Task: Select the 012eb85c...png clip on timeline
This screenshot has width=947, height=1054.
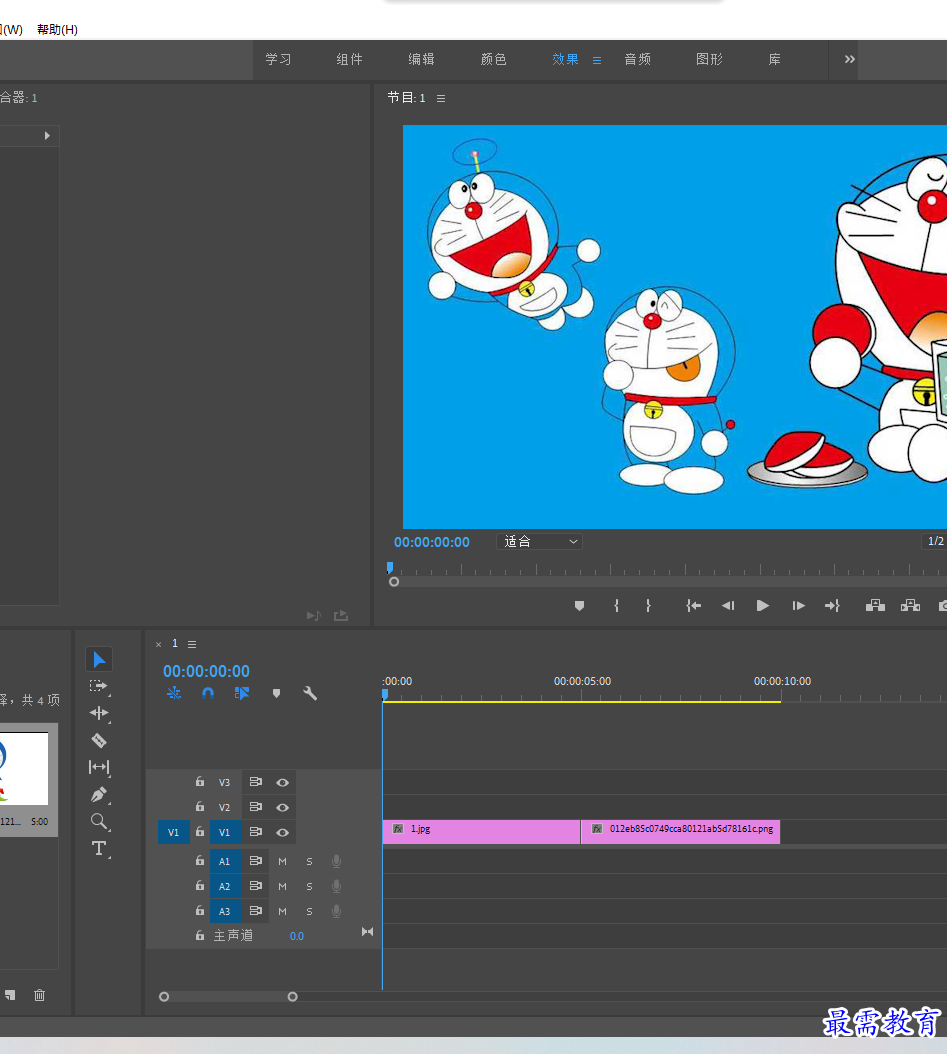Action: (x=681, y=832)
